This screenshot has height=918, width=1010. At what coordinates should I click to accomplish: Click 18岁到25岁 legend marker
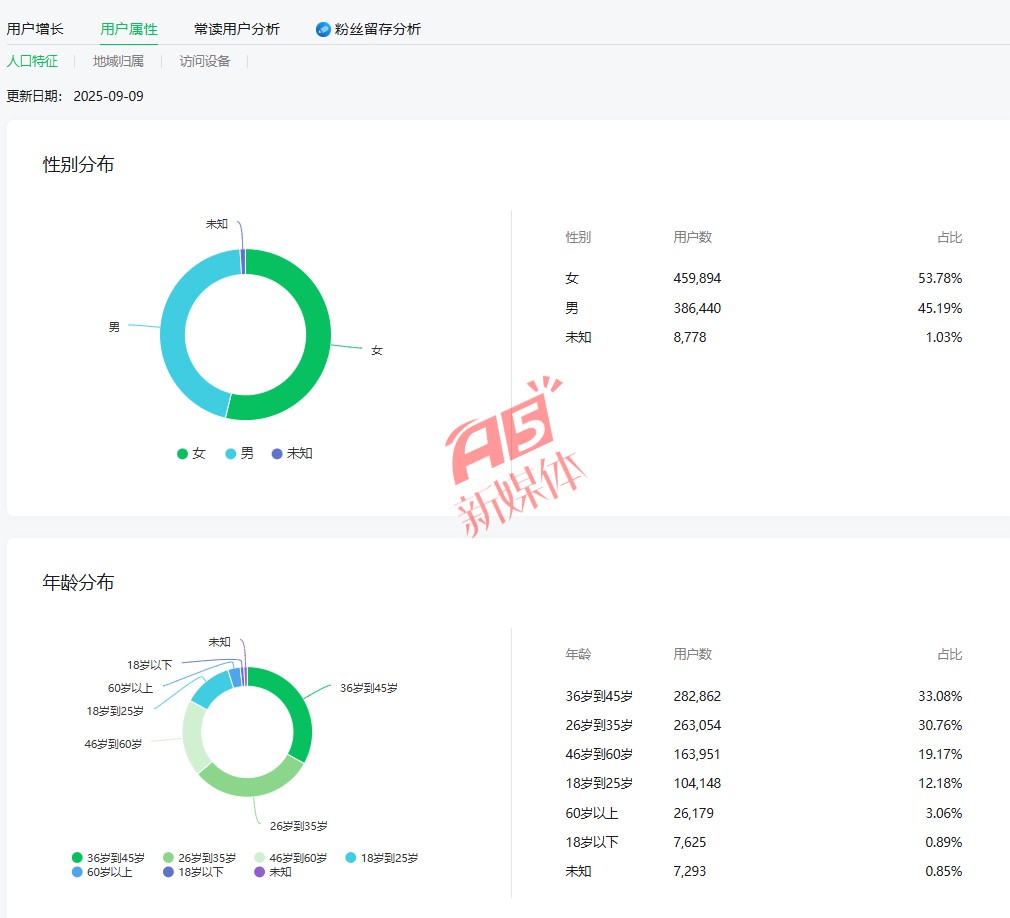351,858
